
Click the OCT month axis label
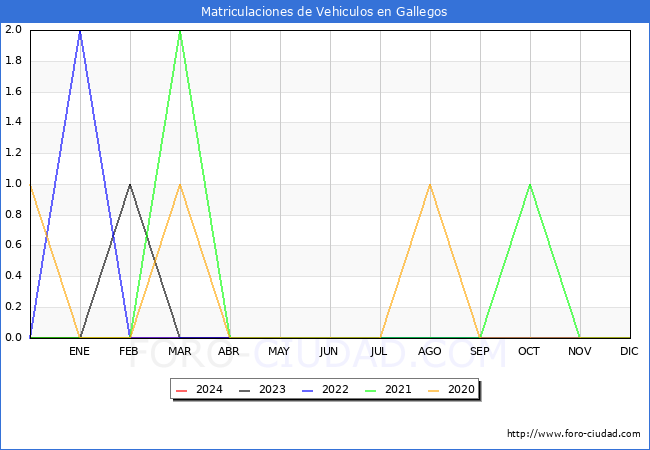coord(529,351)
